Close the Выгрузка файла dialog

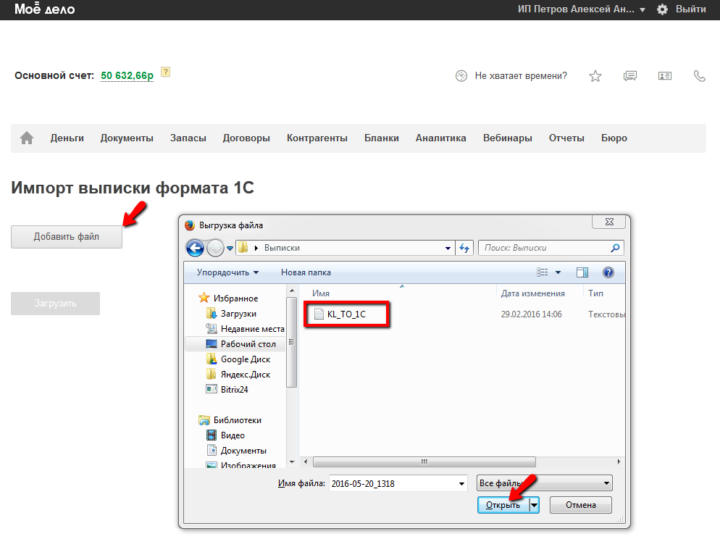coord(609,222)
